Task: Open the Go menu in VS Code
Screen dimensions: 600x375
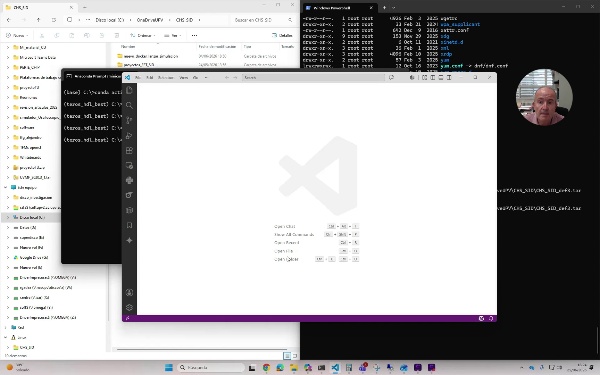Action: 195,77
